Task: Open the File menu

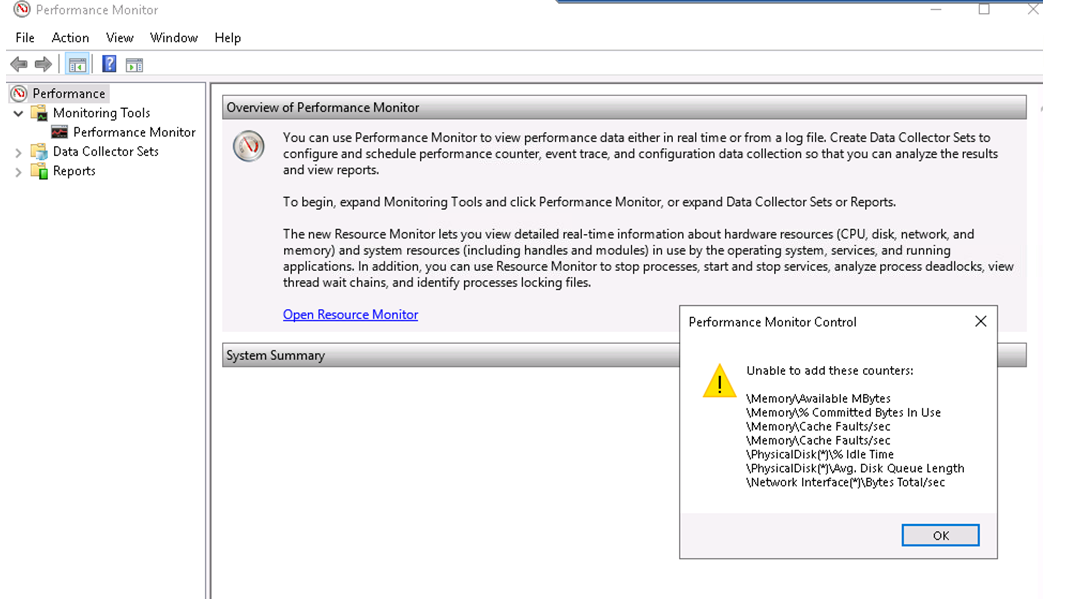Action: click(x=25, y=37)
